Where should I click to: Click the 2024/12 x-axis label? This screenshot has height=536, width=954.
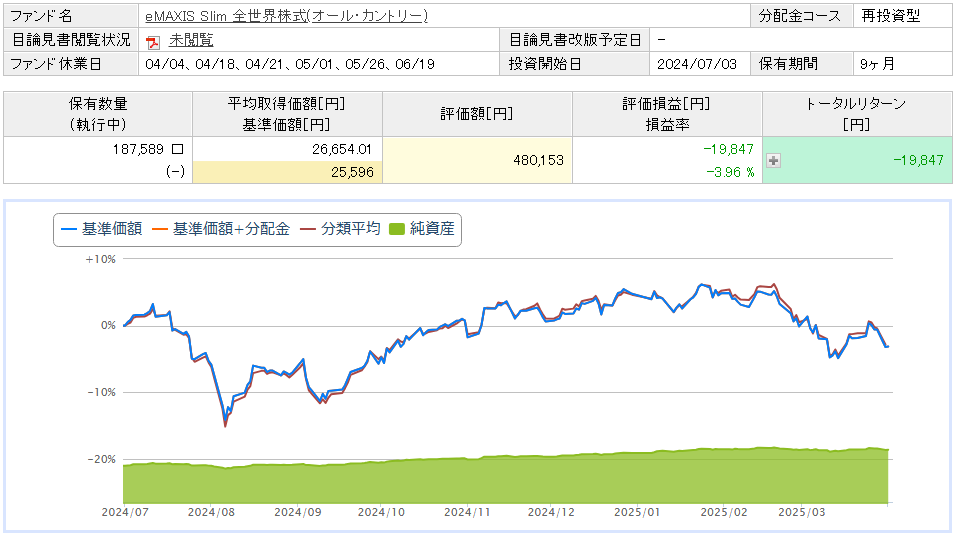click(551, 512)
